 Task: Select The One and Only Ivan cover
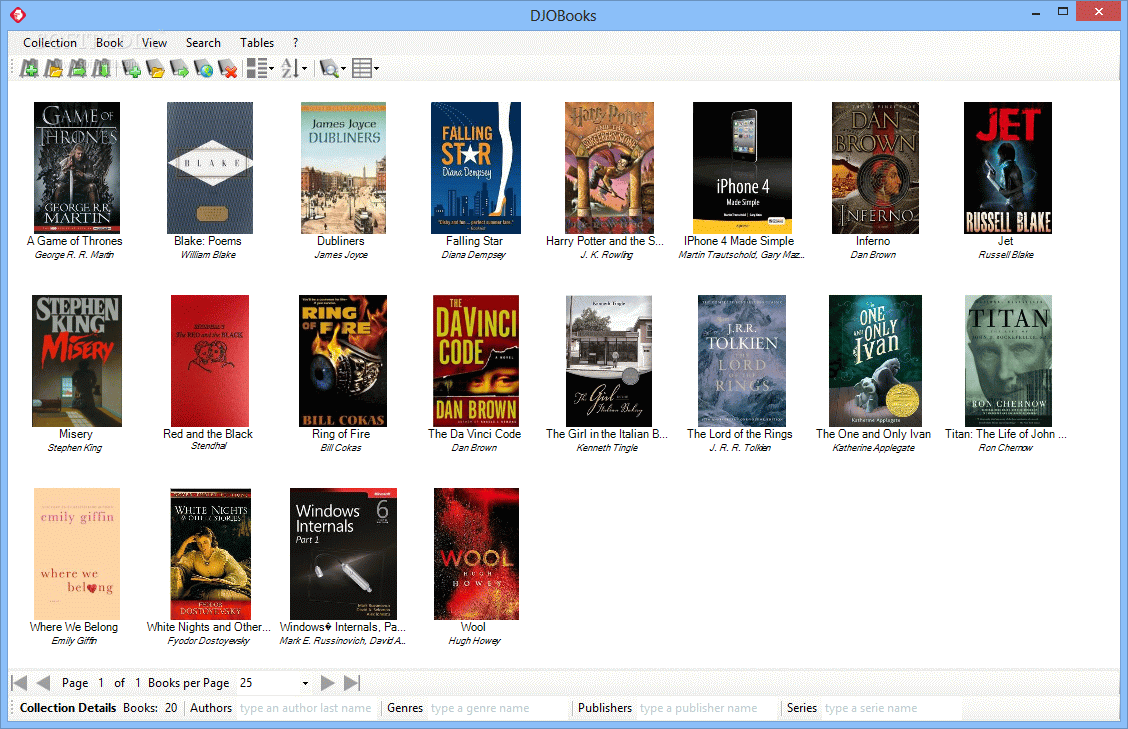point(875,361)
